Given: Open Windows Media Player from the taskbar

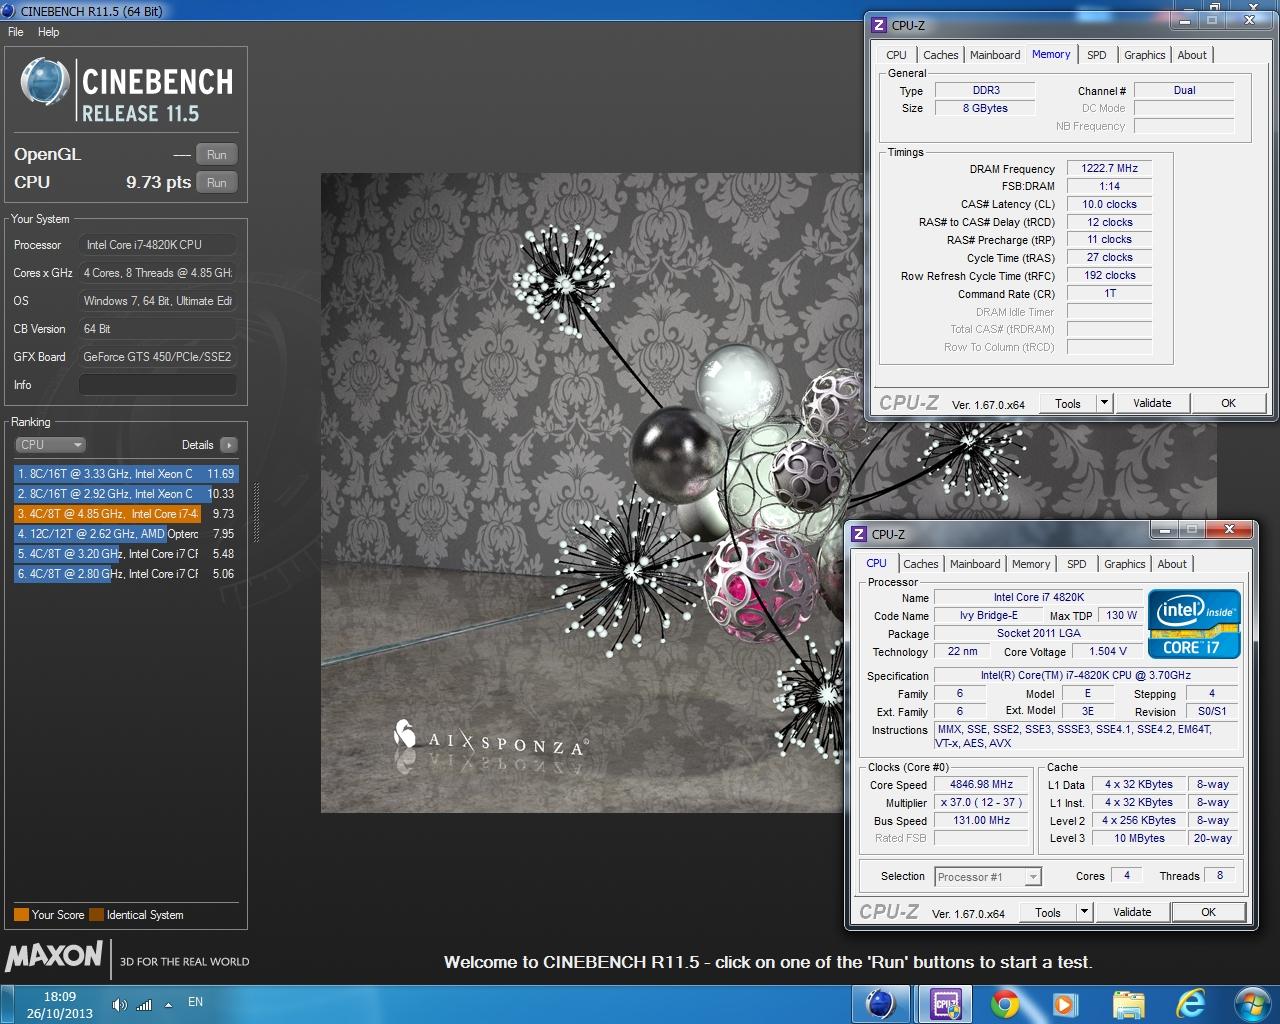Looking at the screenshot, I should click(x=1064, y=1004).
